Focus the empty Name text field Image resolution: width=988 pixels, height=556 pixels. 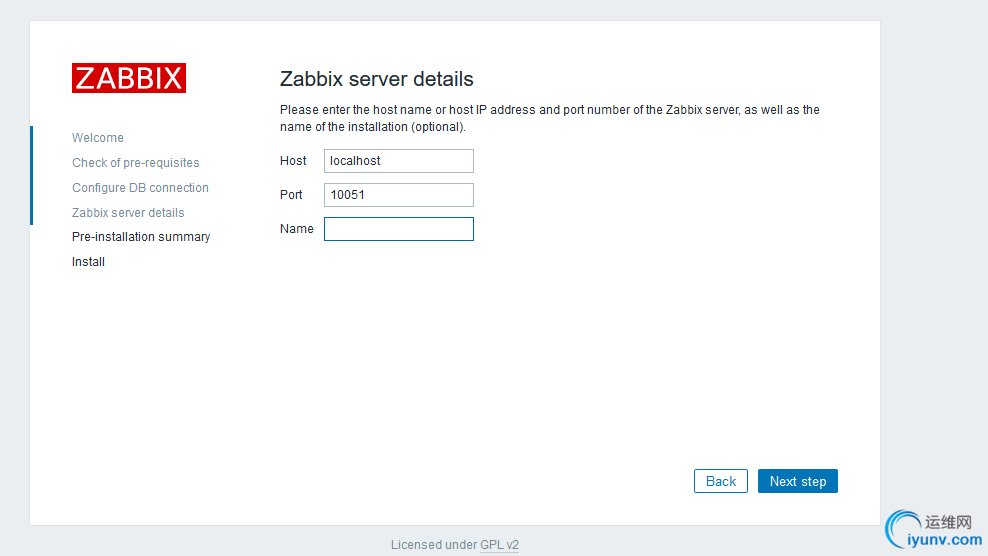(398, 229)
